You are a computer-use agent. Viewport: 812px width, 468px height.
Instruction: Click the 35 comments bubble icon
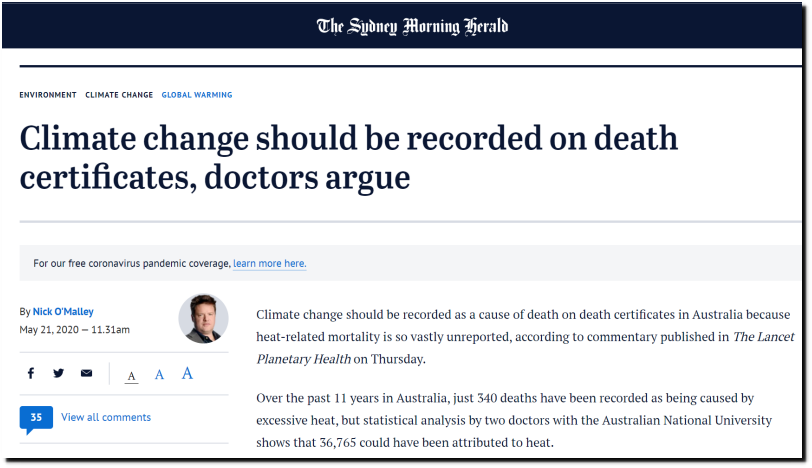(36, 418)
